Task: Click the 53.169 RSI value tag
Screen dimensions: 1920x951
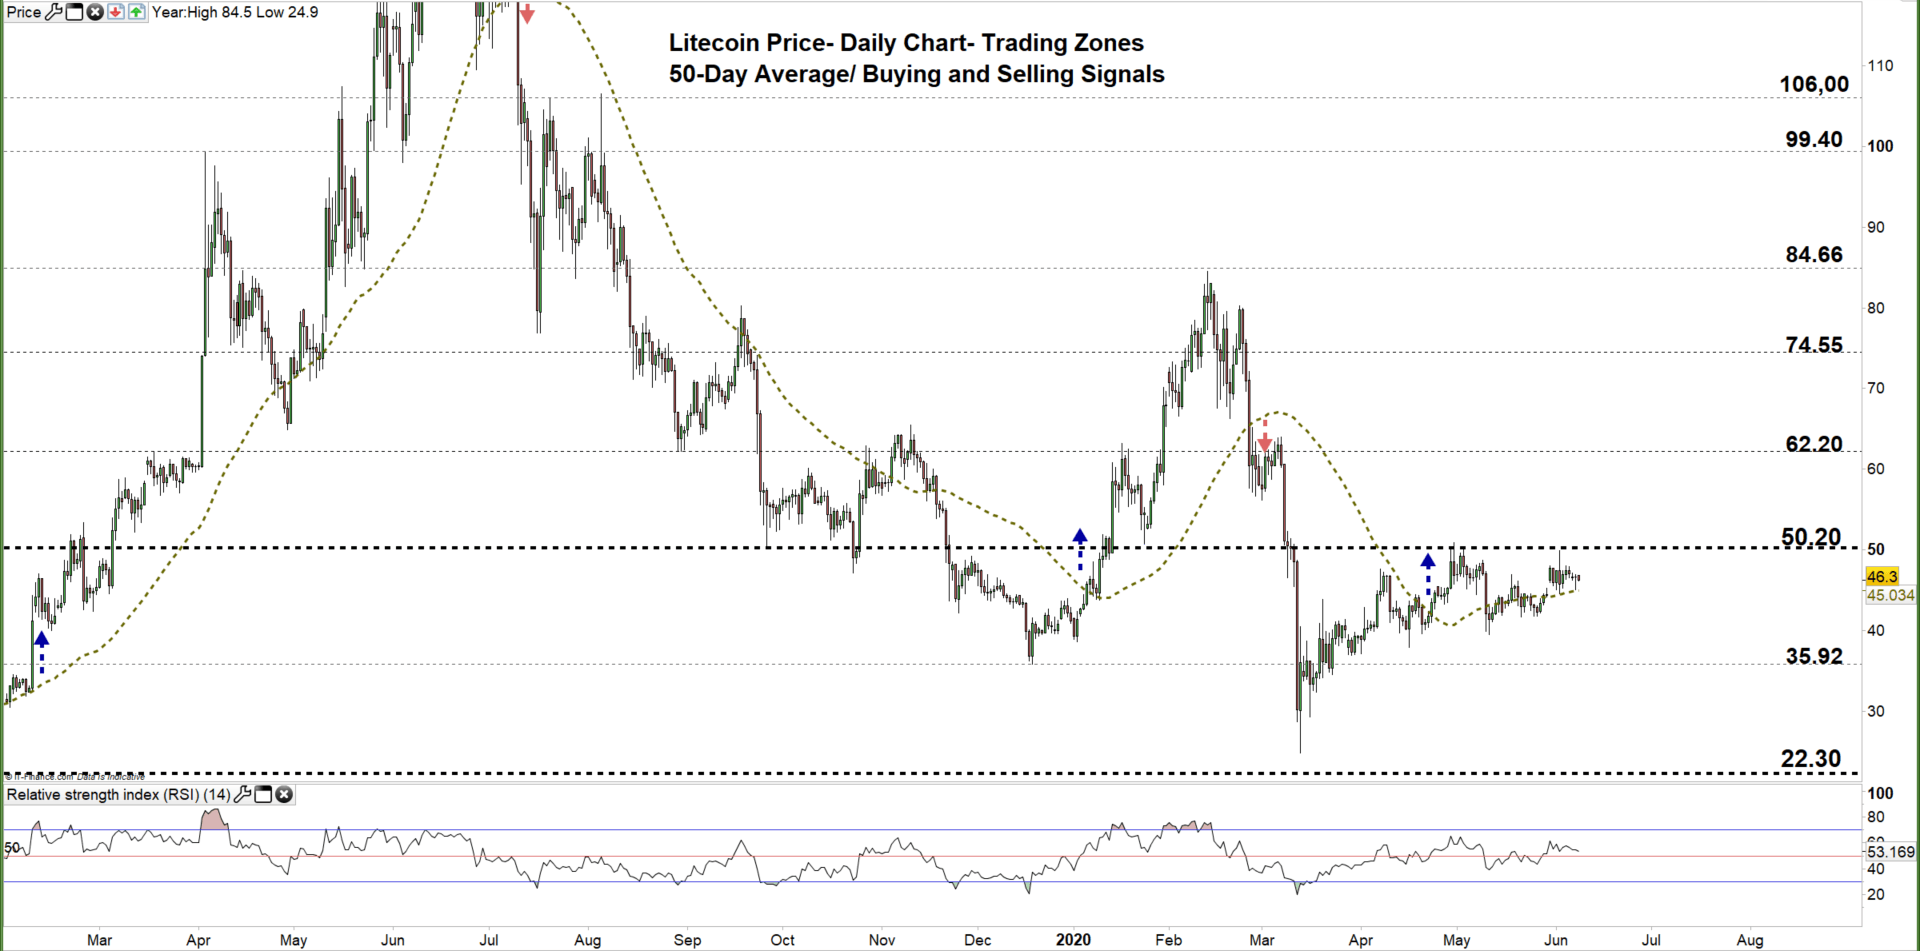Action: point(1891,852)
